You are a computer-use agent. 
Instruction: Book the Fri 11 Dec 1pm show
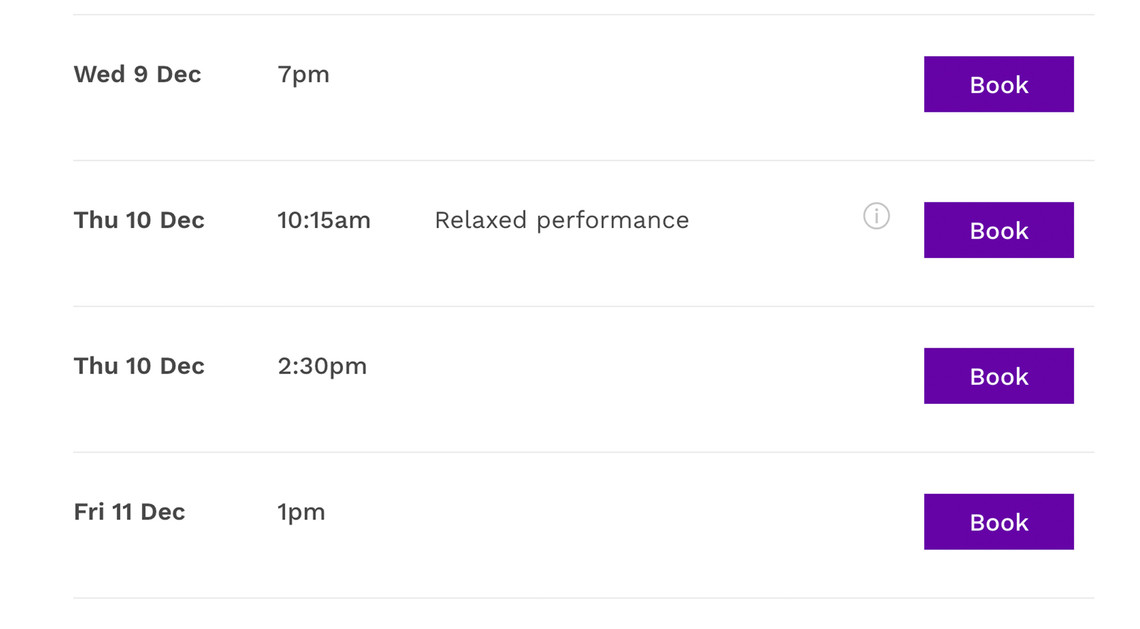tap(998, 521)
